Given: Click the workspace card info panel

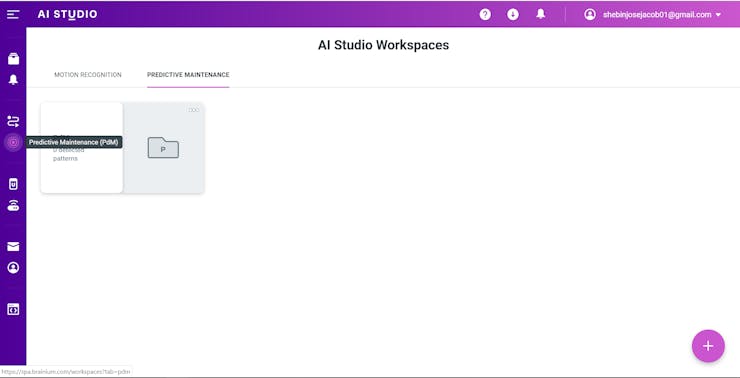Looking at the screenshot, I should click(x=82, y=148).
